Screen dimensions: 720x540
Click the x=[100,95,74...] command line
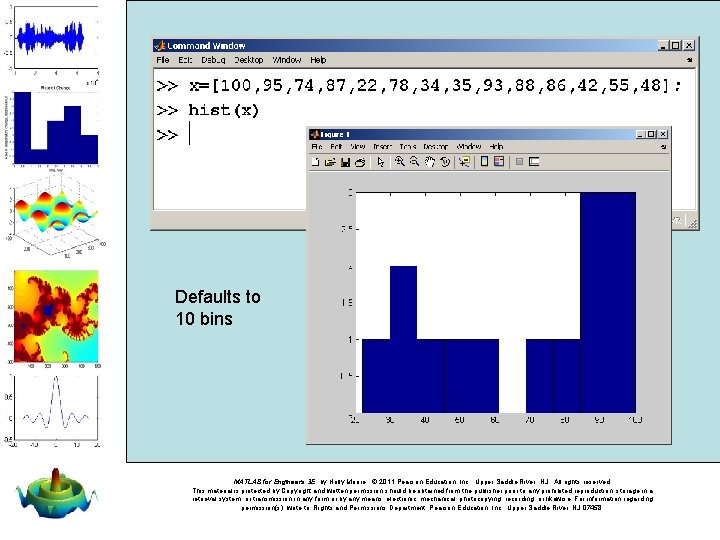tap(435, 85)
